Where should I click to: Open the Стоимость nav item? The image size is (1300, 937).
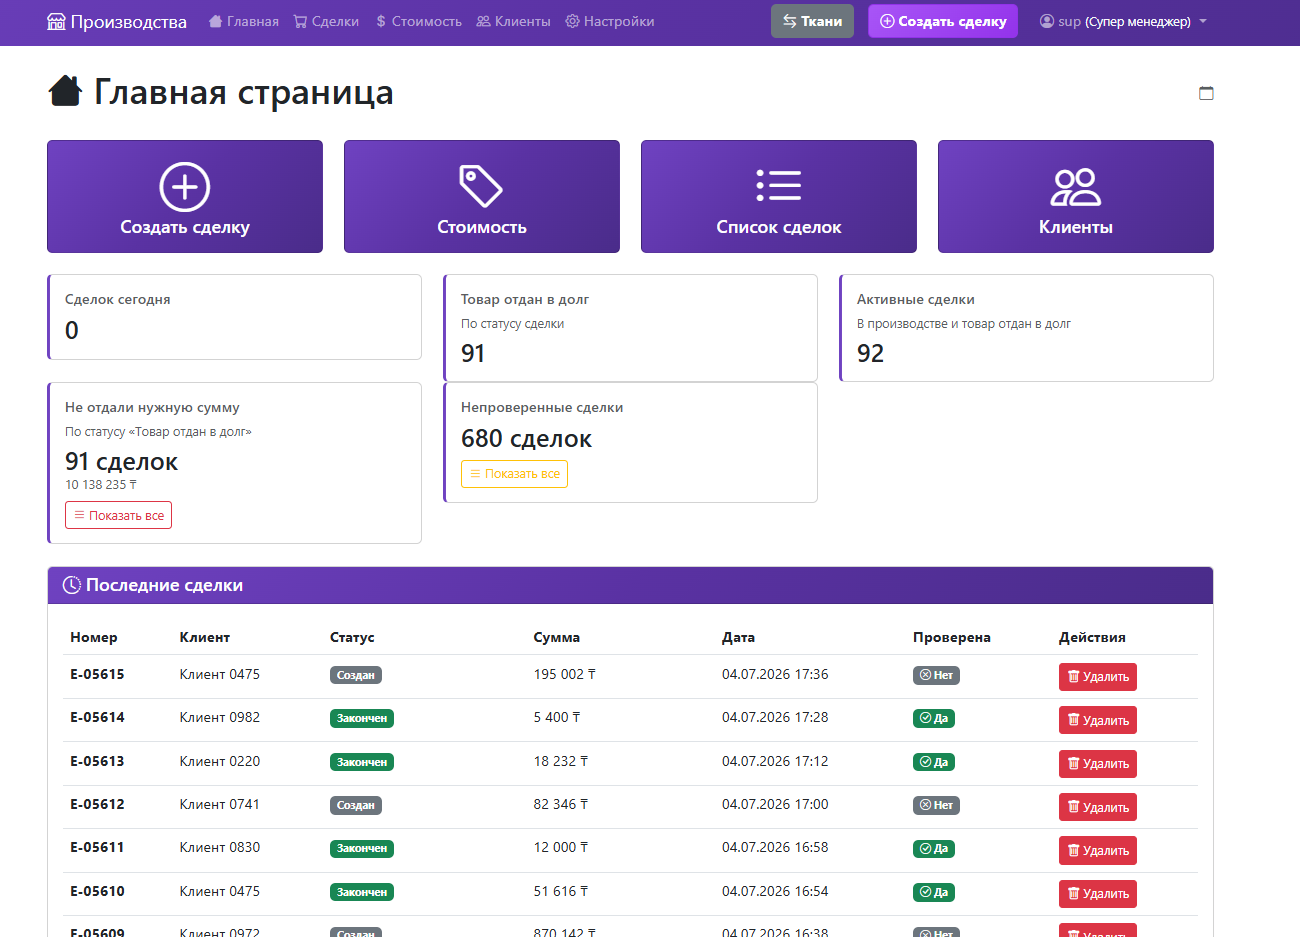click(x=418, y=21)
